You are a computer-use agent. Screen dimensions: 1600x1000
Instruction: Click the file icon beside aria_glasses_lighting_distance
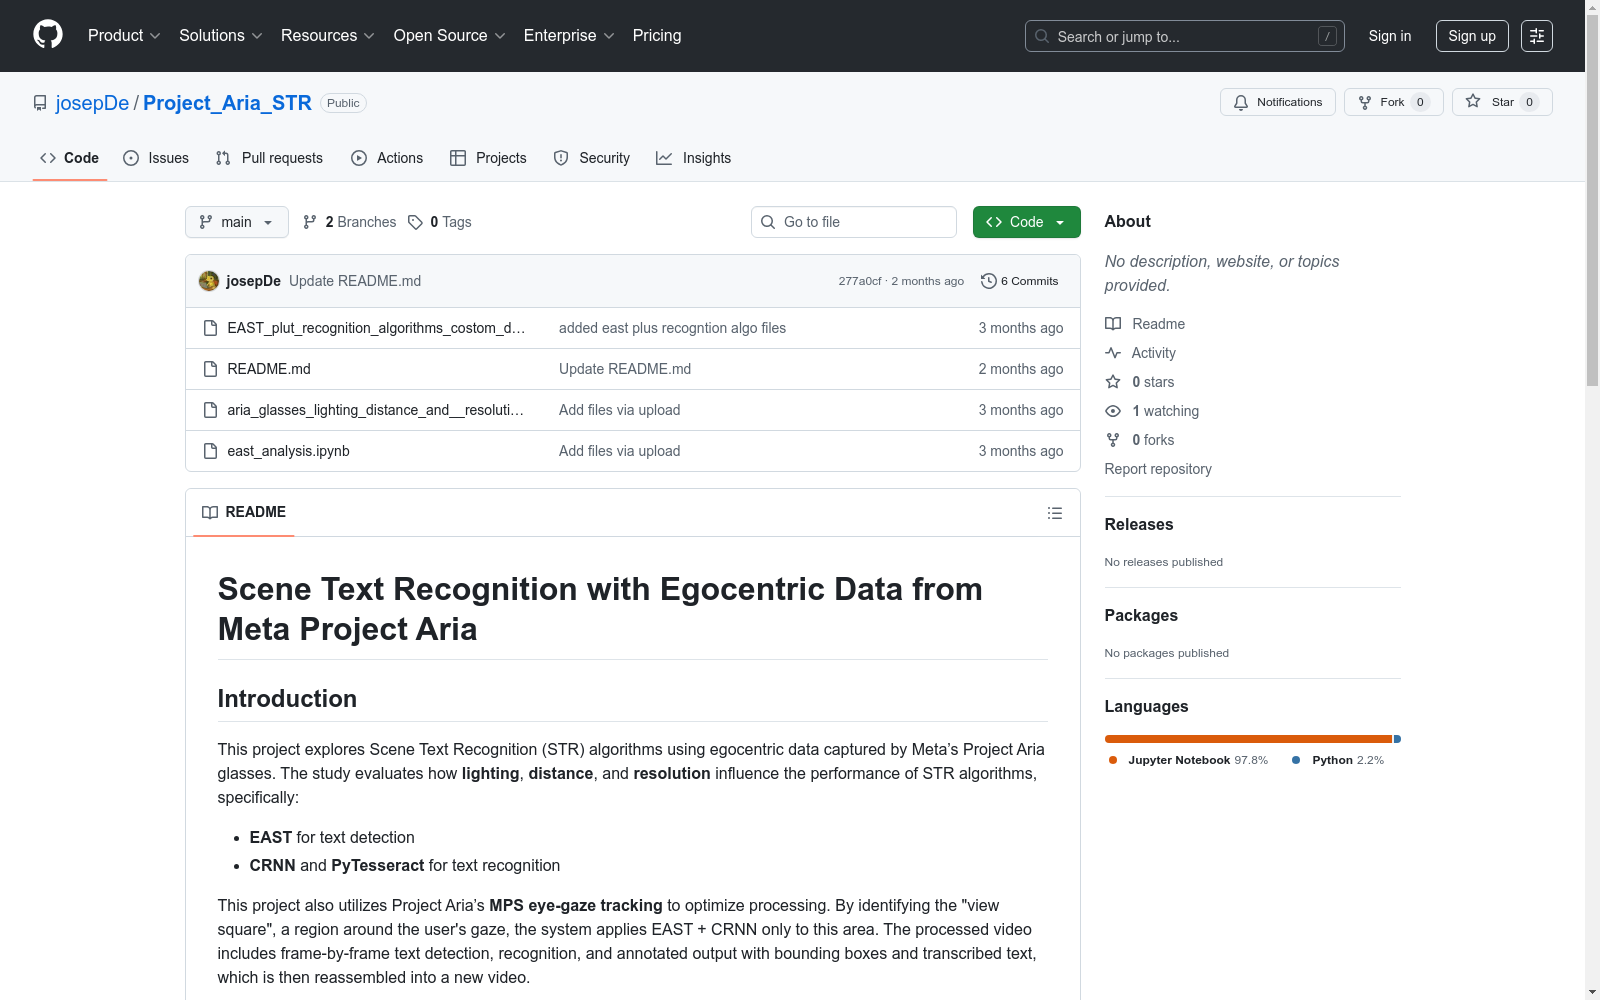210,410
